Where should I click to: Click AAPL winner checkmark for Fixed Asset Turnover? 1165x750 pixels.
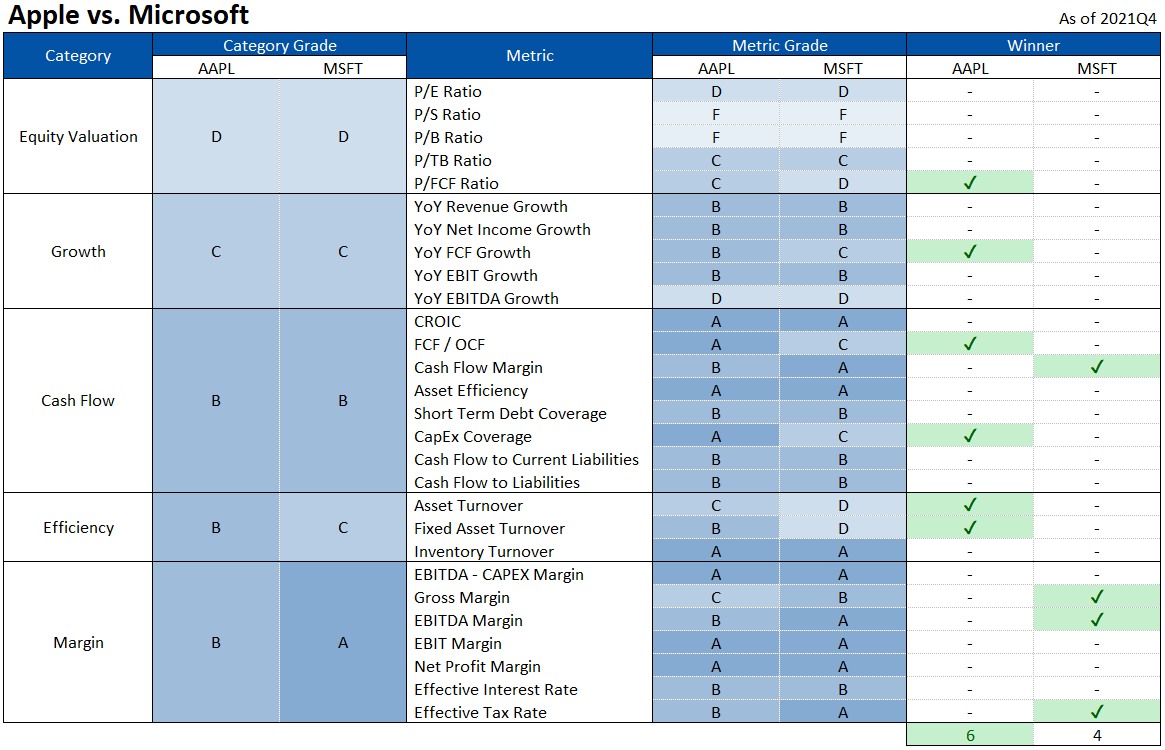[970, 528]
